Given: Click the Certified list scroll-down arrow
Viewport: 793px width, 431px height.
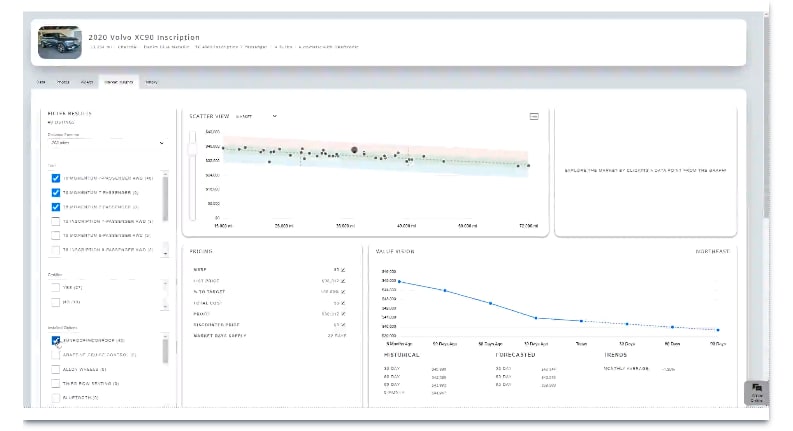Looking at the screenshot, I should (x=165, y=306).
